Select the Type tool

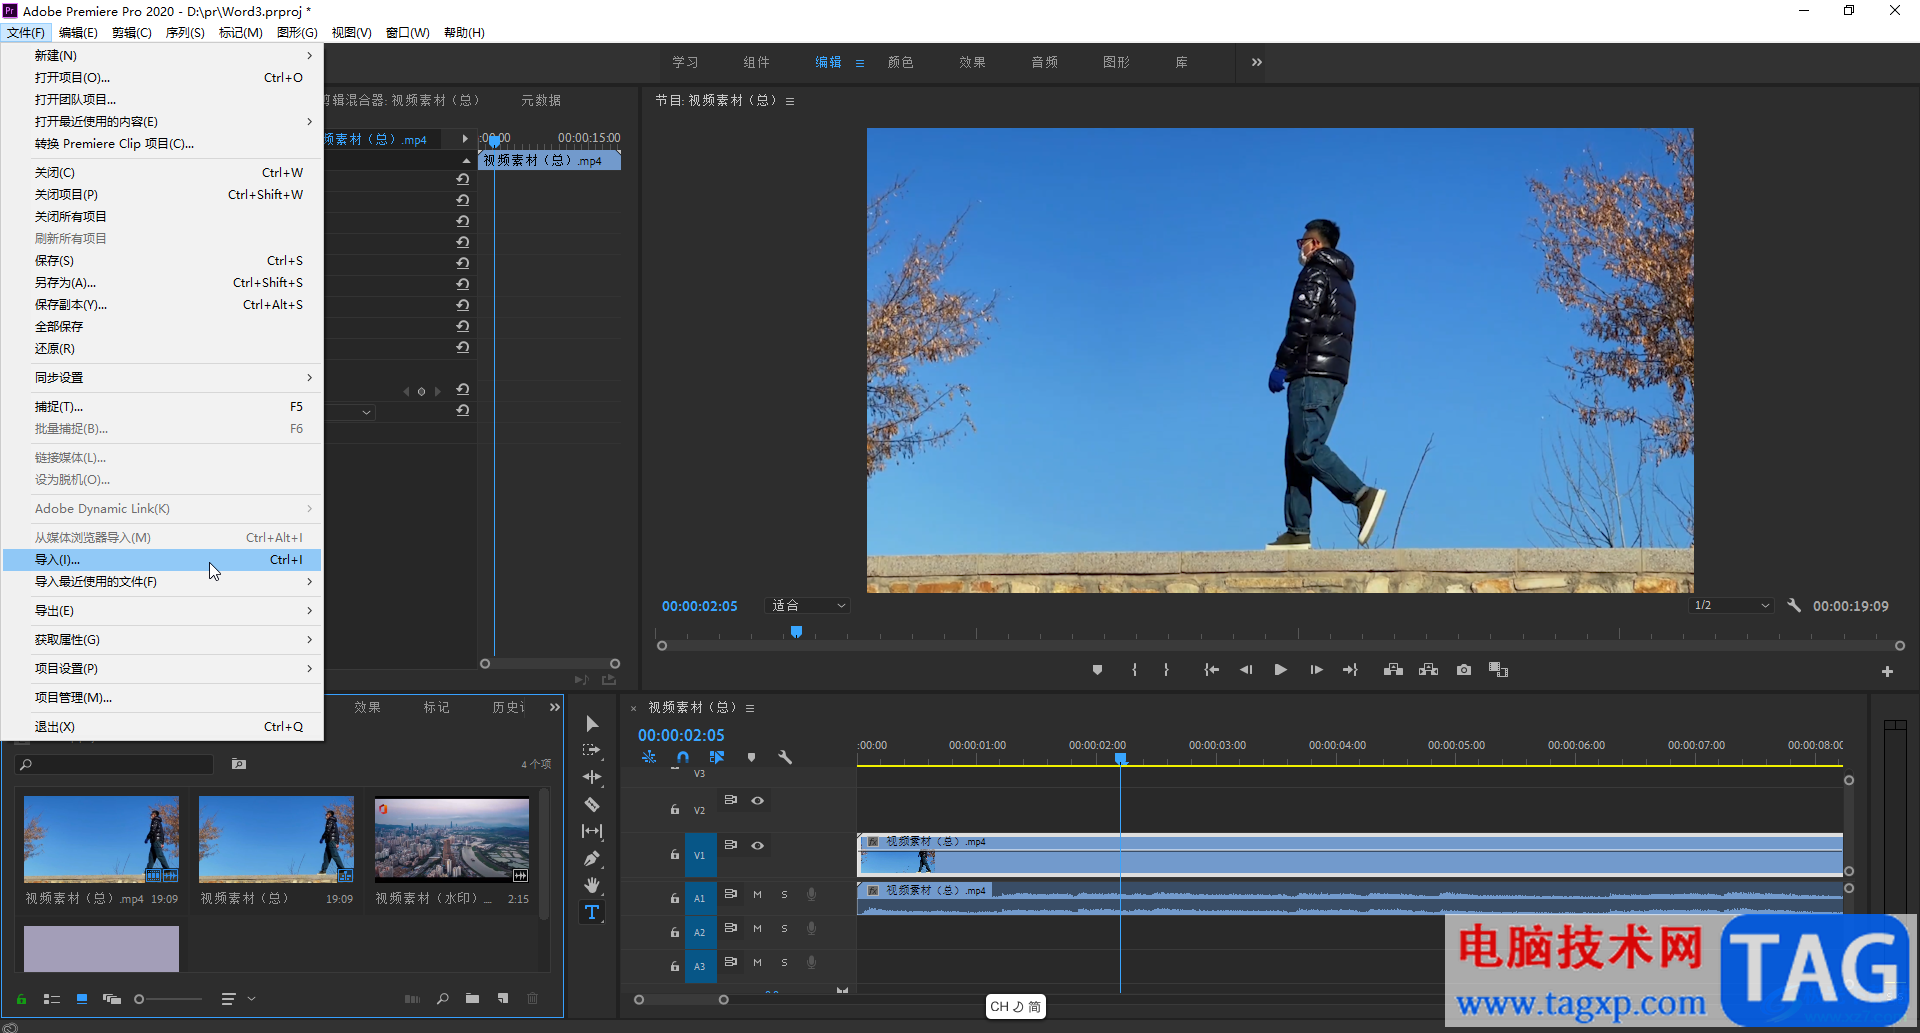tap(592, 912)
